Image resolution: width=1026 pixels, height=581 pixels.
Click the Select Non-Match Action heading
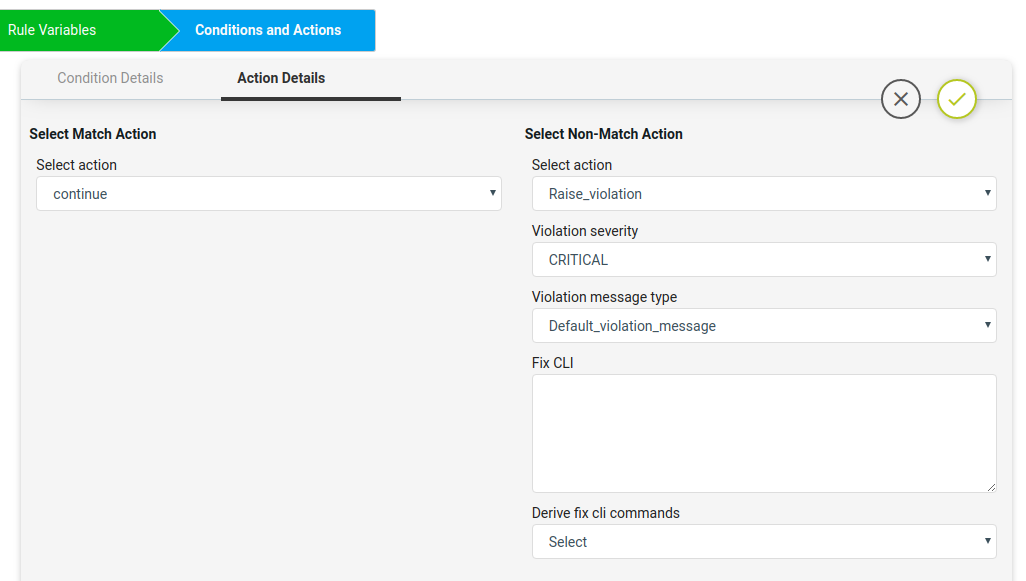point(604,134)
